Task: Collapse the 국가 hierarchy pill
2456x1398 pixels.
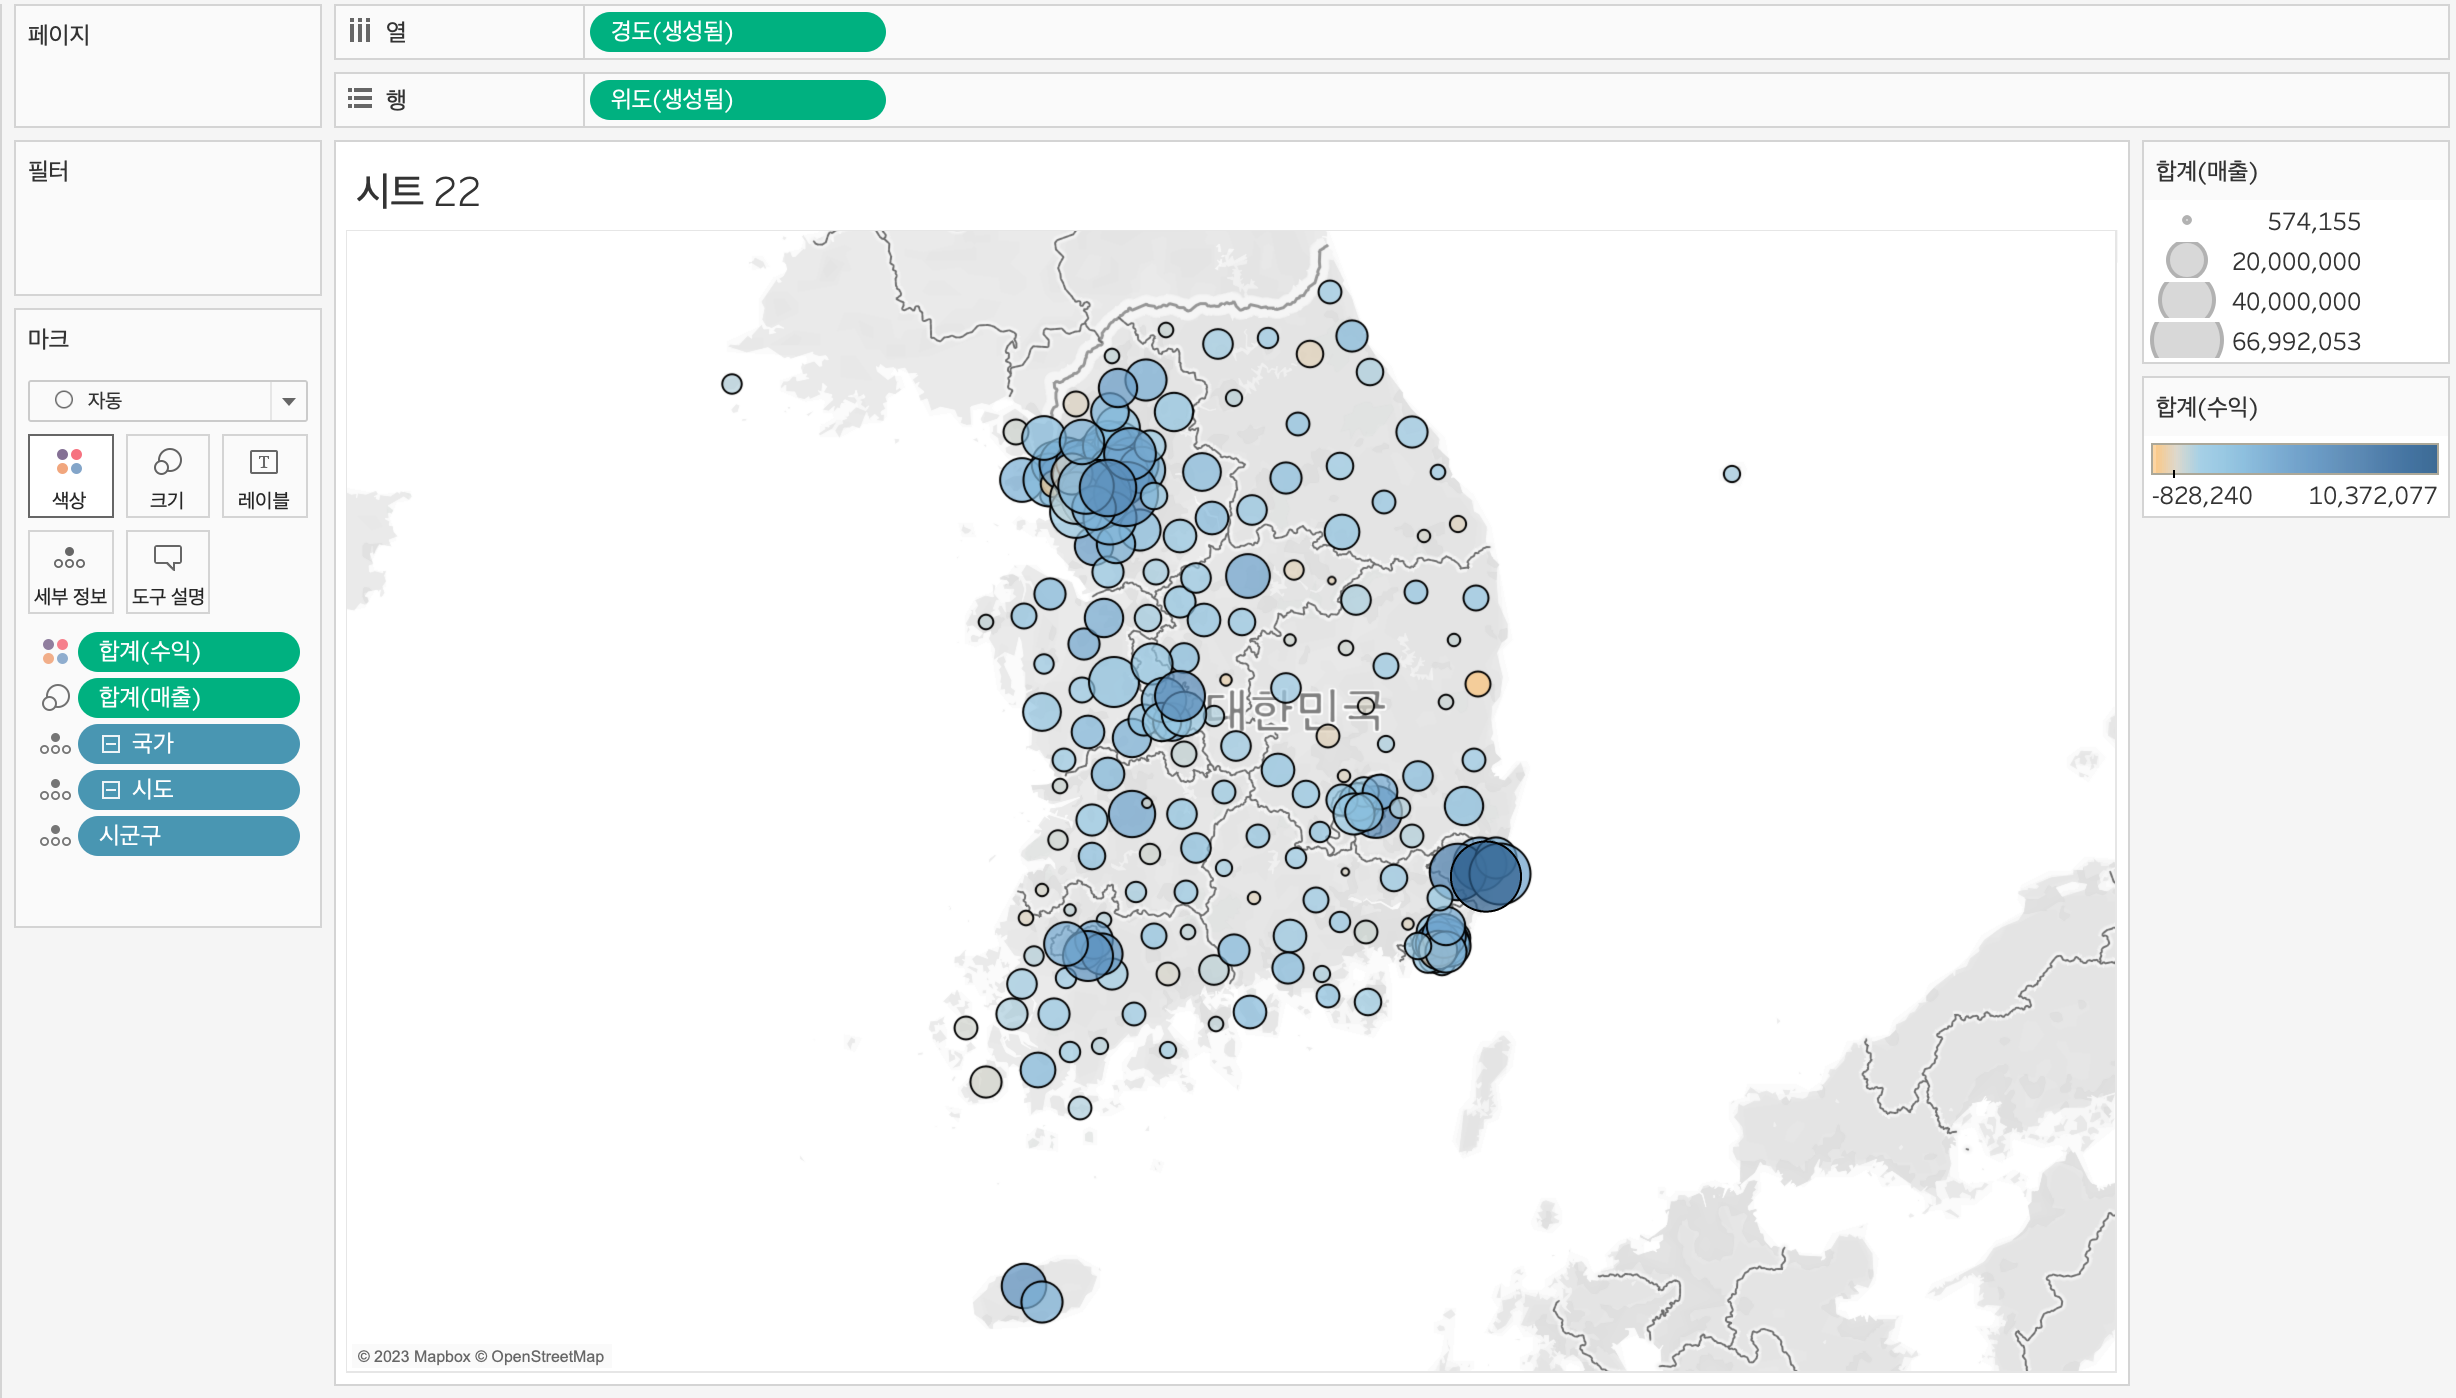Action: pos(111,744)
